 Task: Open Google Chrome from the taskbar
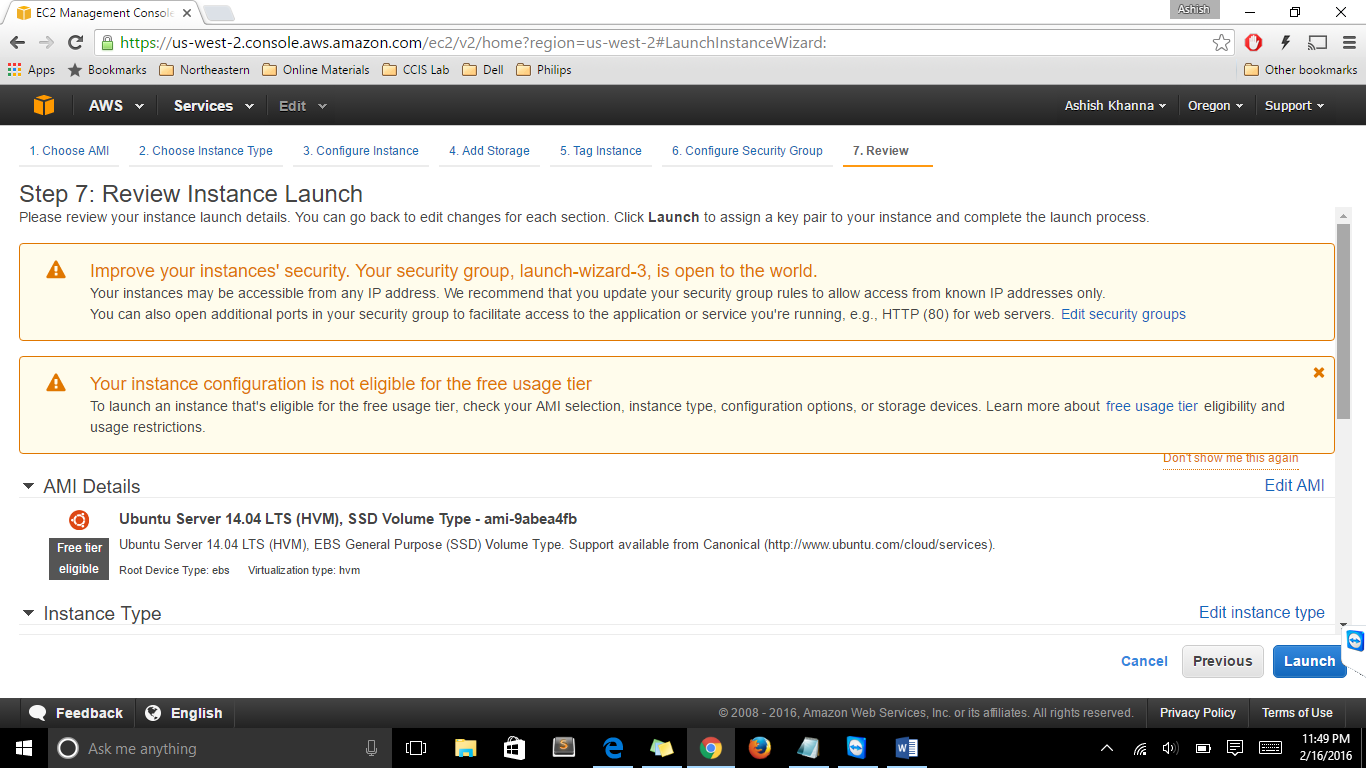tap(710, 748)
